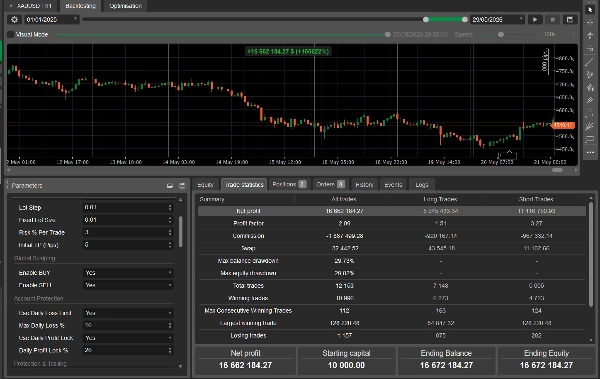Stop the backtest with the stop button
This screenshot has width=600, height=379.
coord(553,20)
